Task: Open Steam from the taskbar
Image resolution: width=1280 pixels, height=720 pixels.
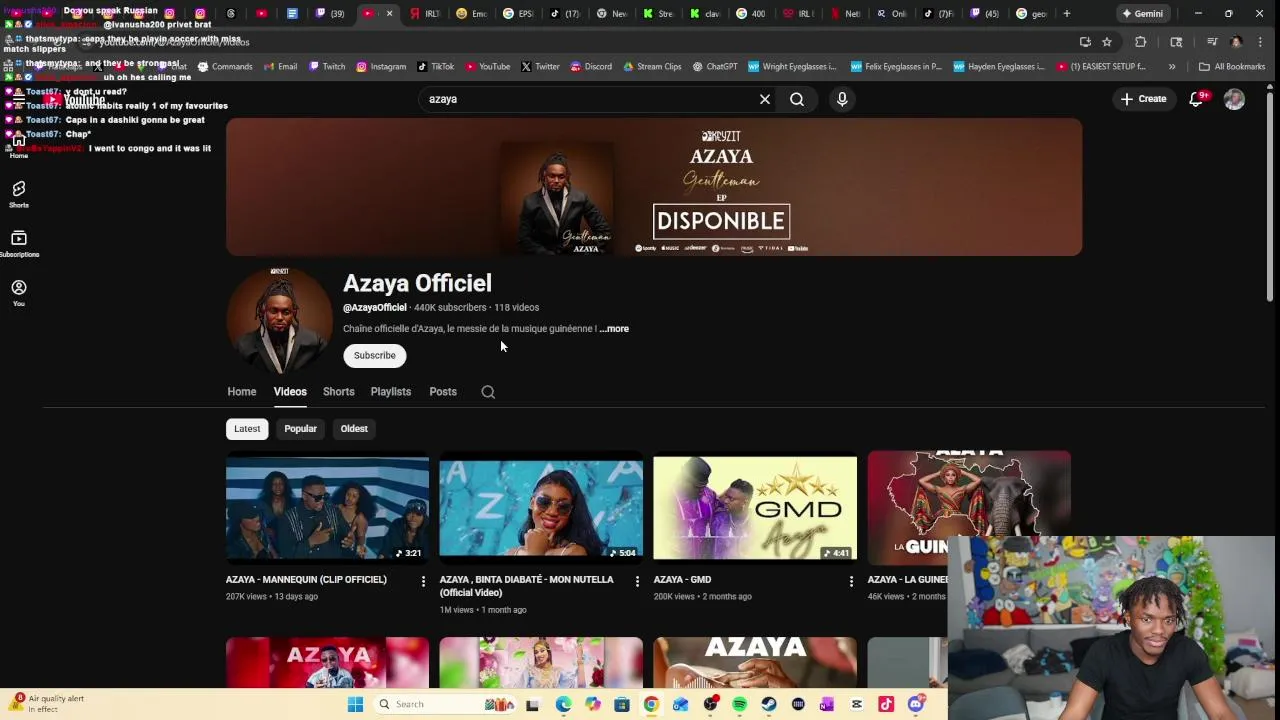Action: [769, 704]
